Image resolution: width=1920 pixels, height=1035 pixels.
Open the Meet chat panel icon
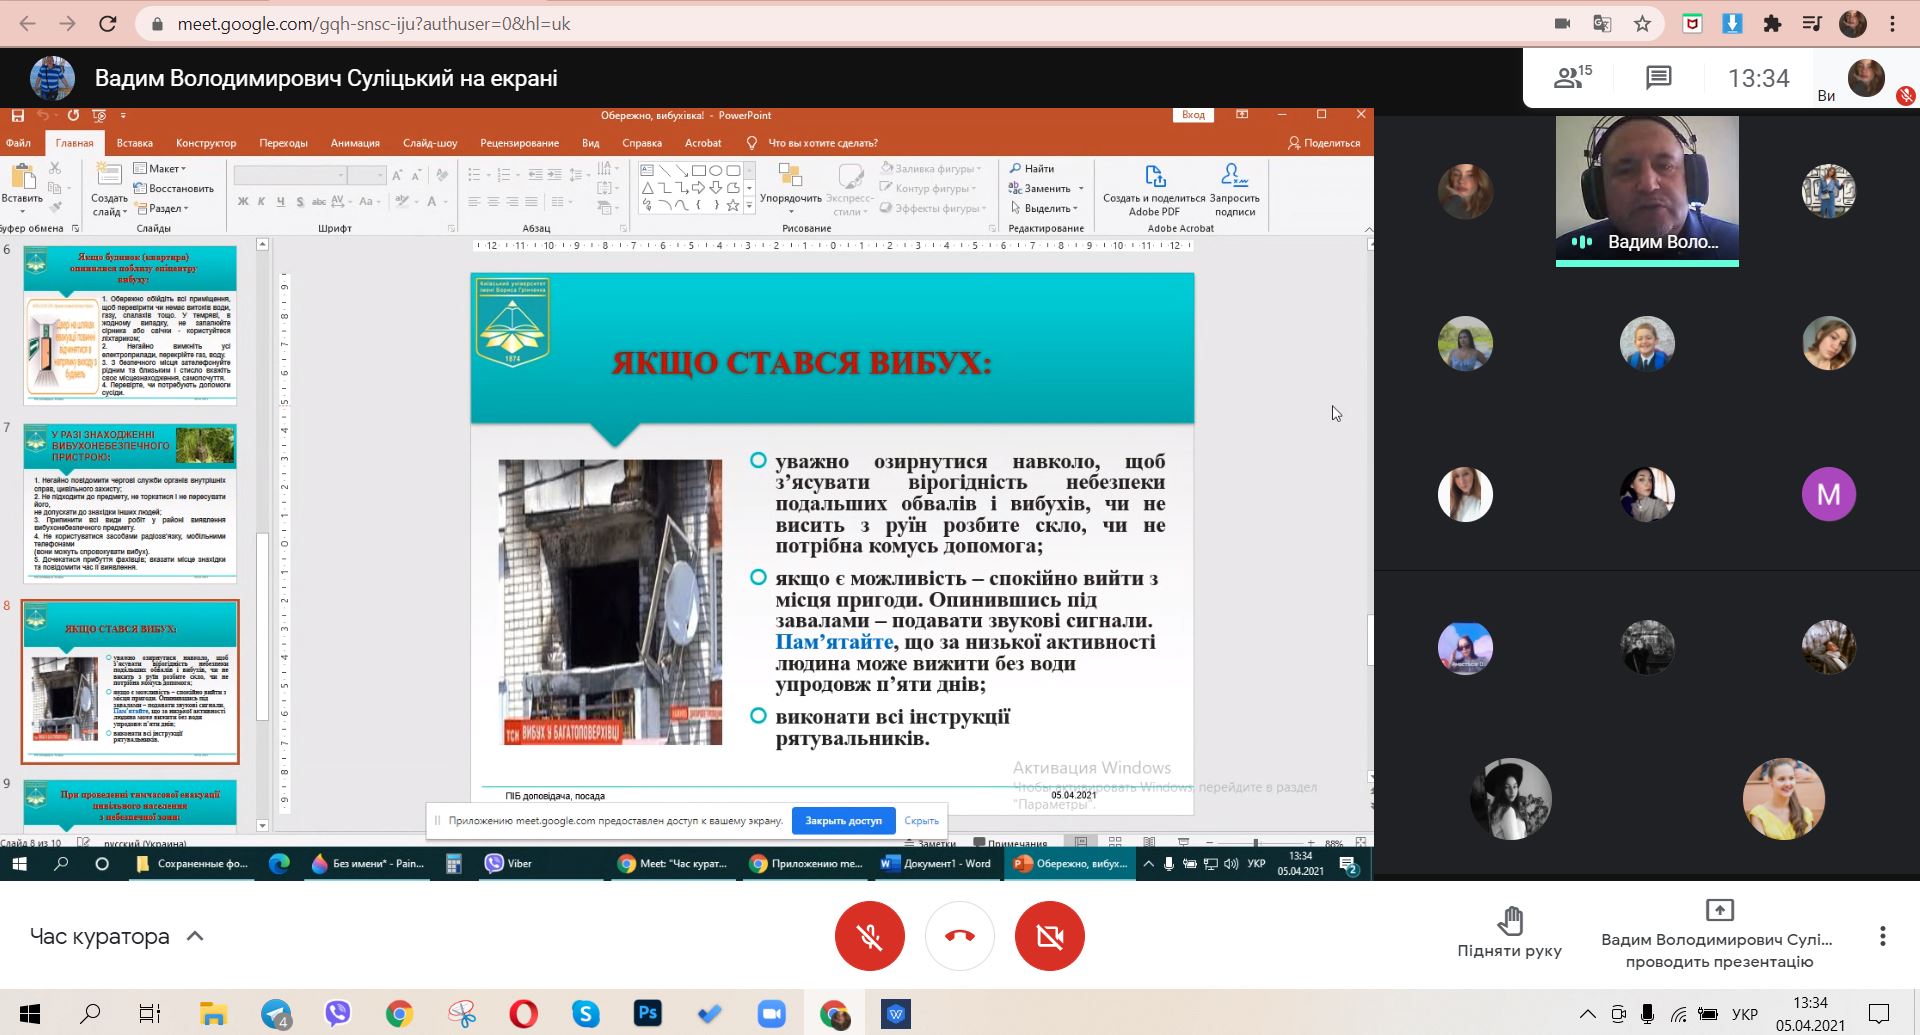click(x=1658, y=78)
